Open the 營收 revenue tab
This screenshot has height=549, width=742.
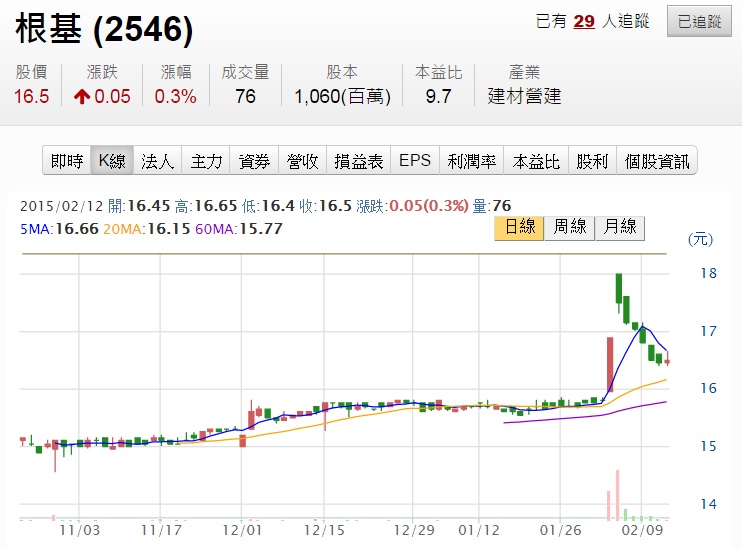302,161
